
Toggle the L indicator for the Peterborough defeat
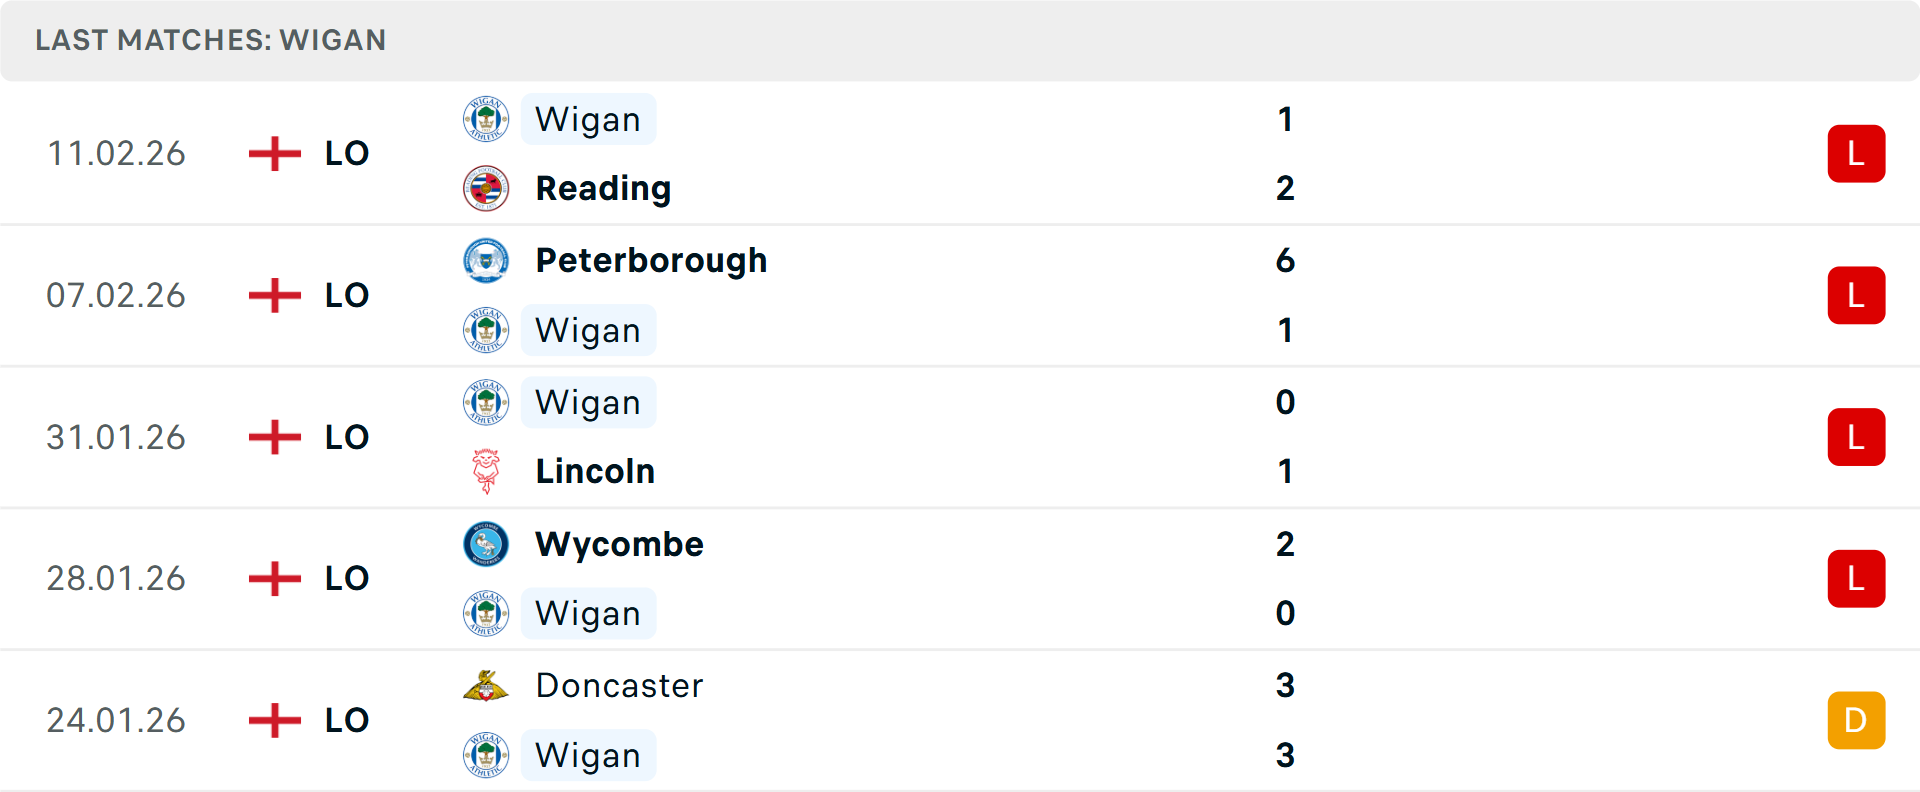coord(1857,295)
